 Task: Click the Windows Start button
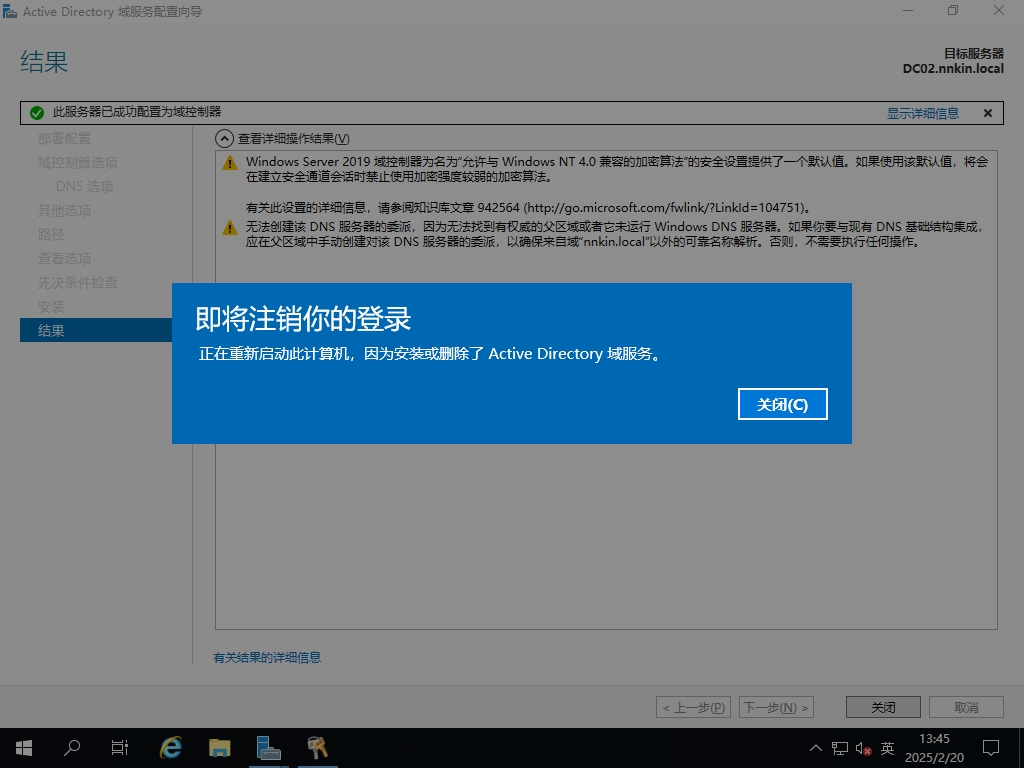[23, 747]
